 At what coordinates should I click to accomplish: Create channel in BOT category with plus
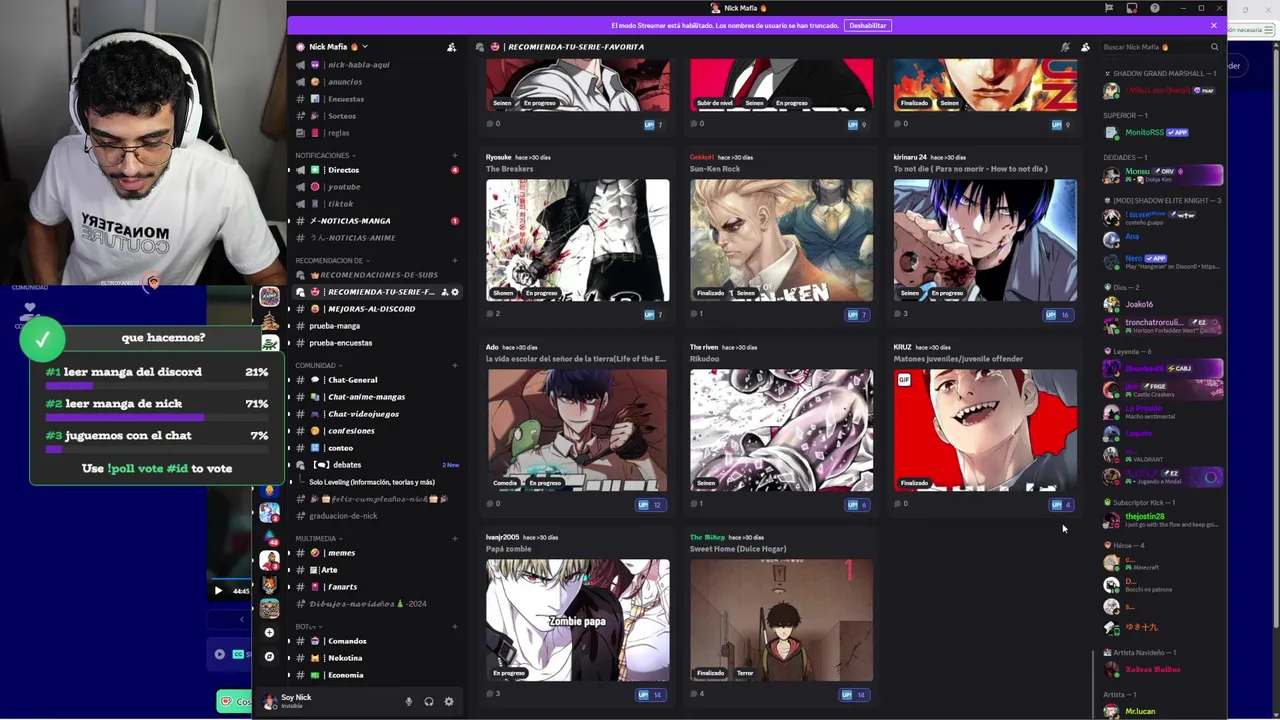tap(455, 627)
